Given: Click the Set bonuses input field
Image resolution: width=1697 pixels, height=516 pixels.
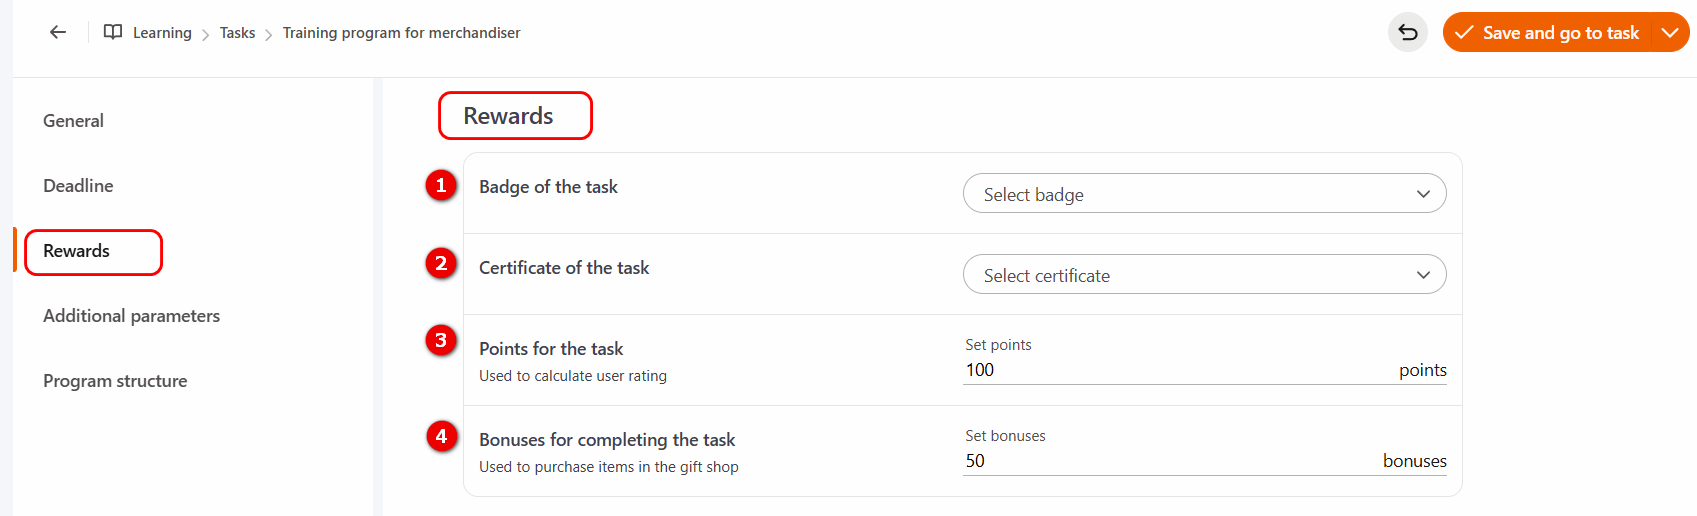Looking at the screenshot, I should (1160, 461).
